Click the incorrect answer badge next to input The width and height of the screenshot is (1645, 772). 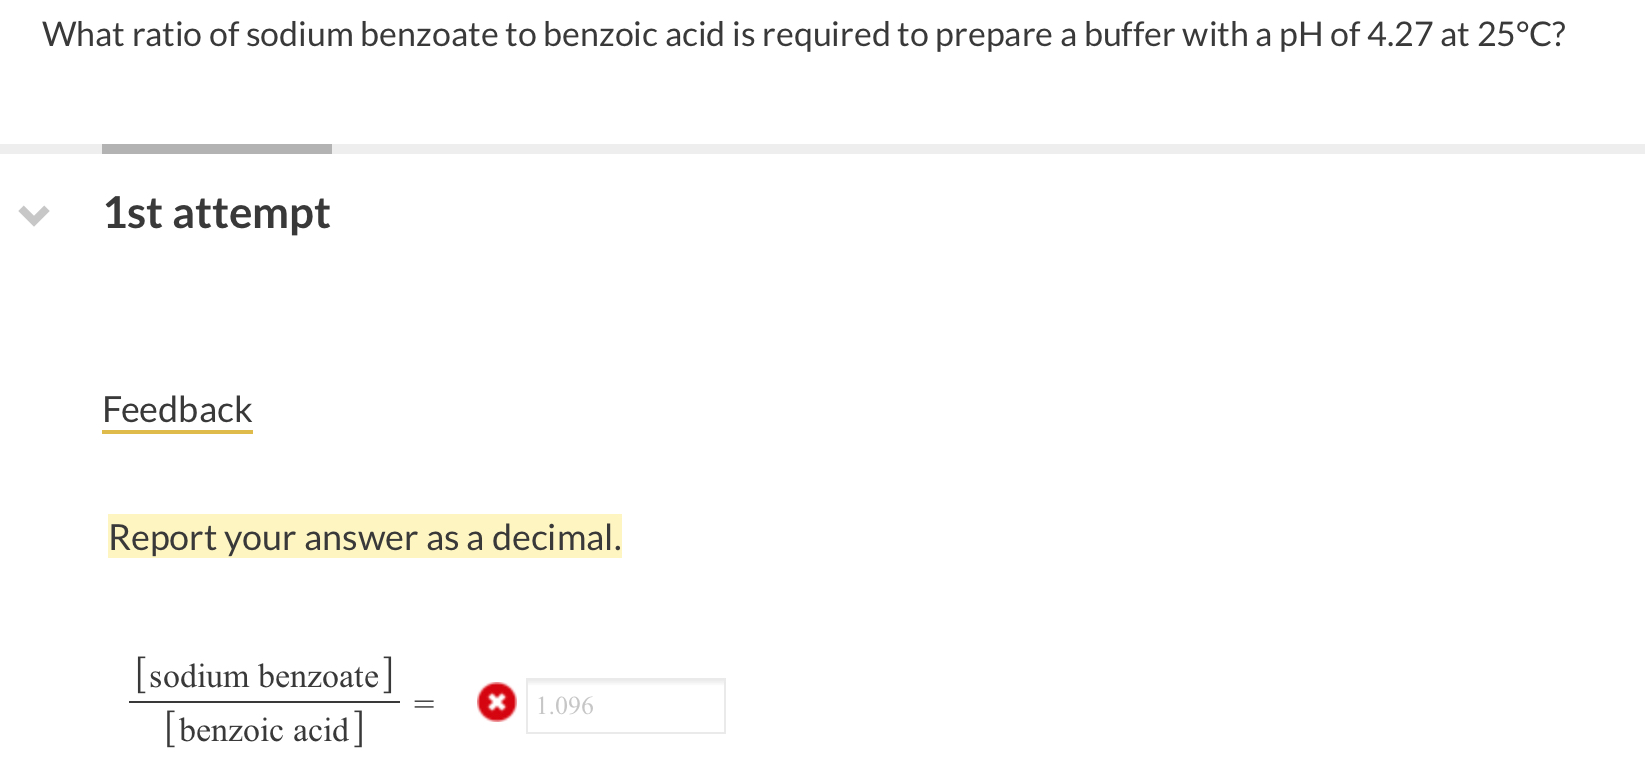point(496,702)
